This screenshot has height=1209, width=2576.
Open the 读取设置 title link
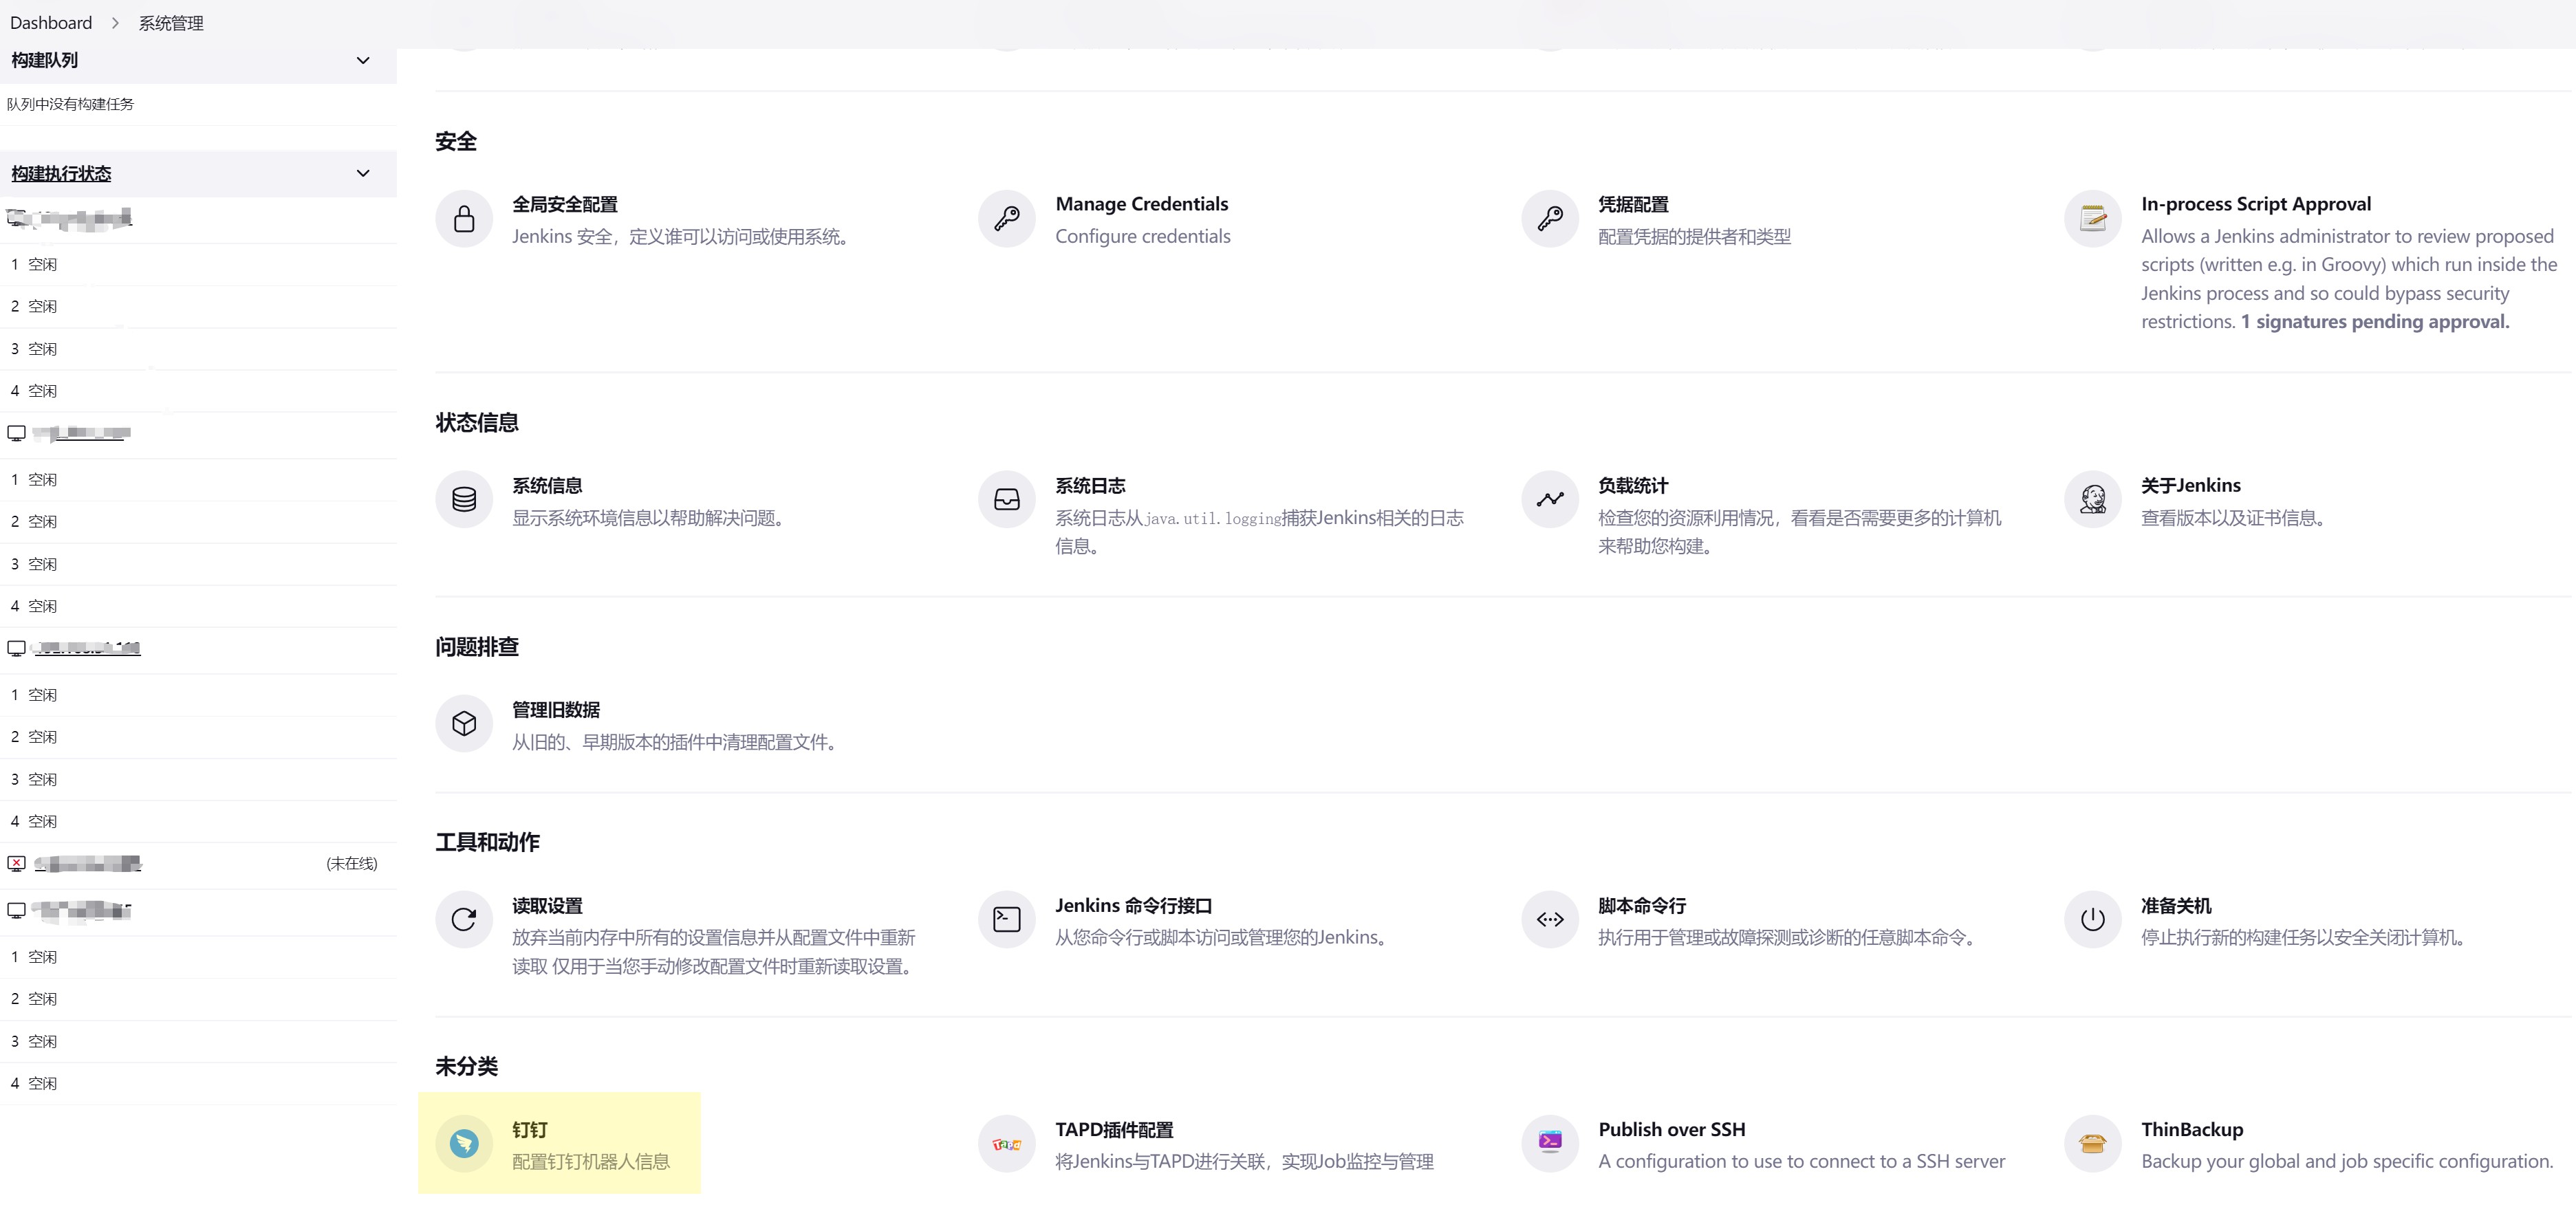547,906
